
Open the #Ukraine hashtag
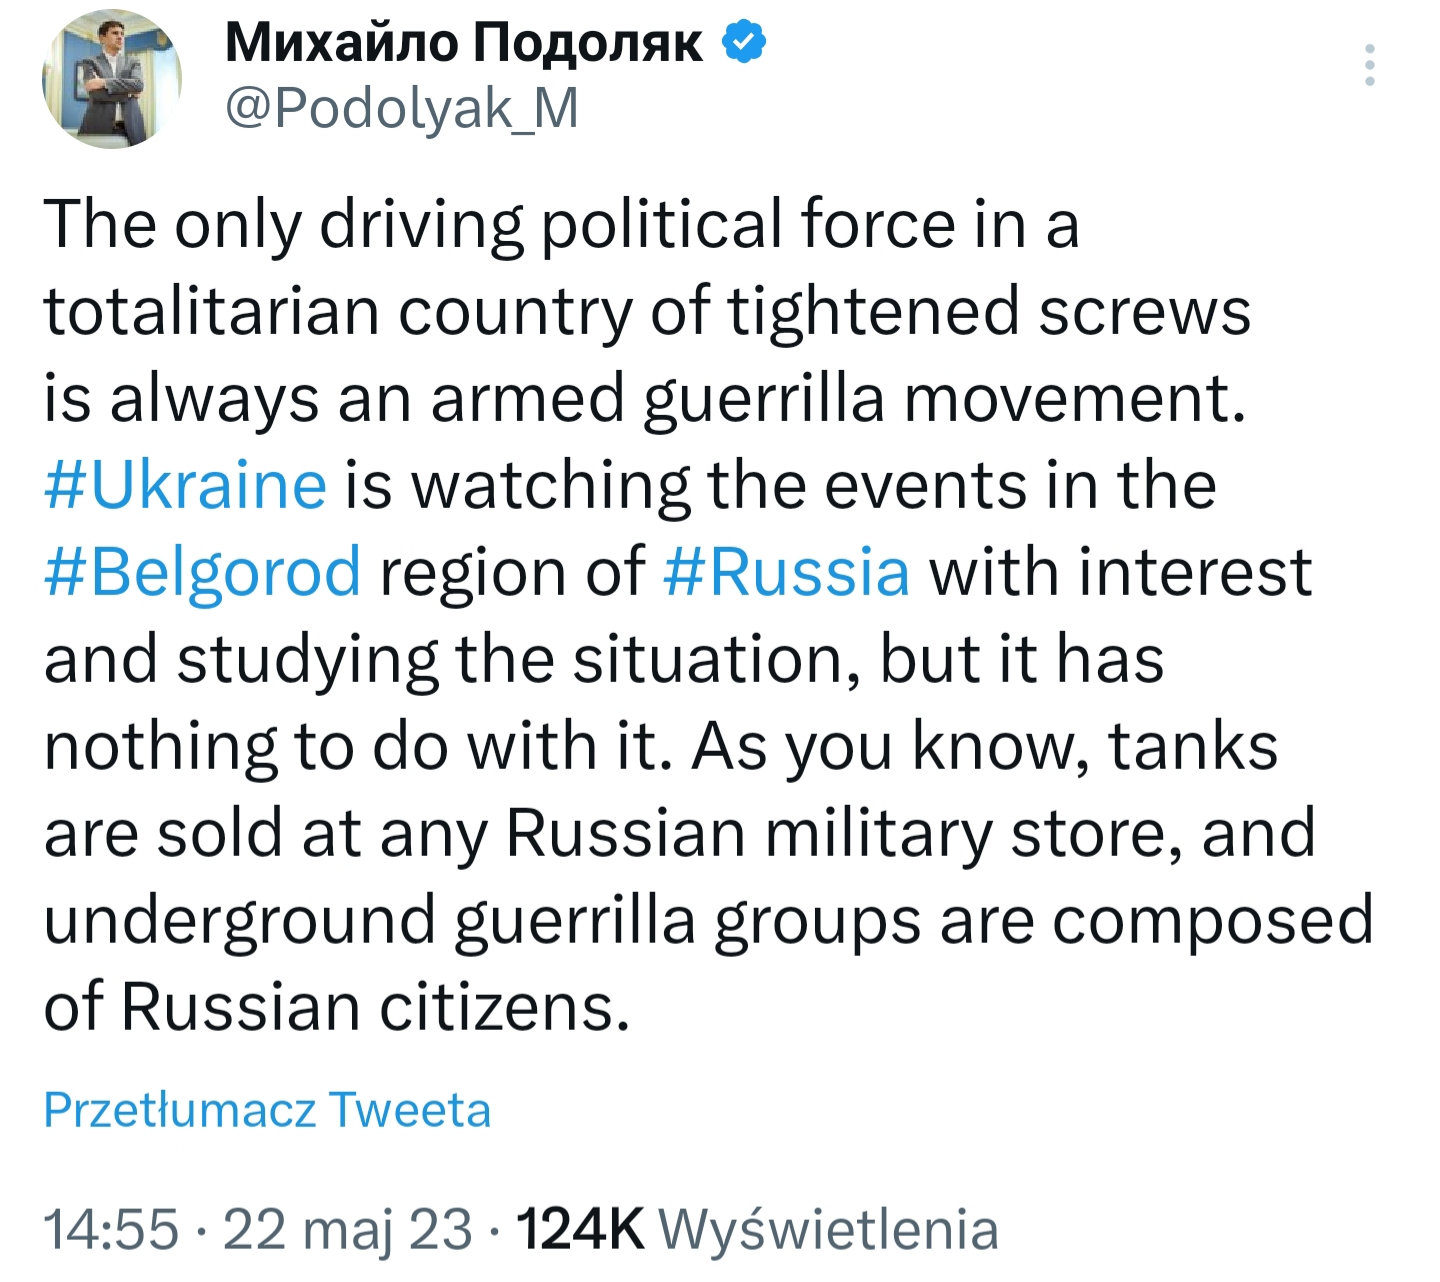click(x=185, y=485)
